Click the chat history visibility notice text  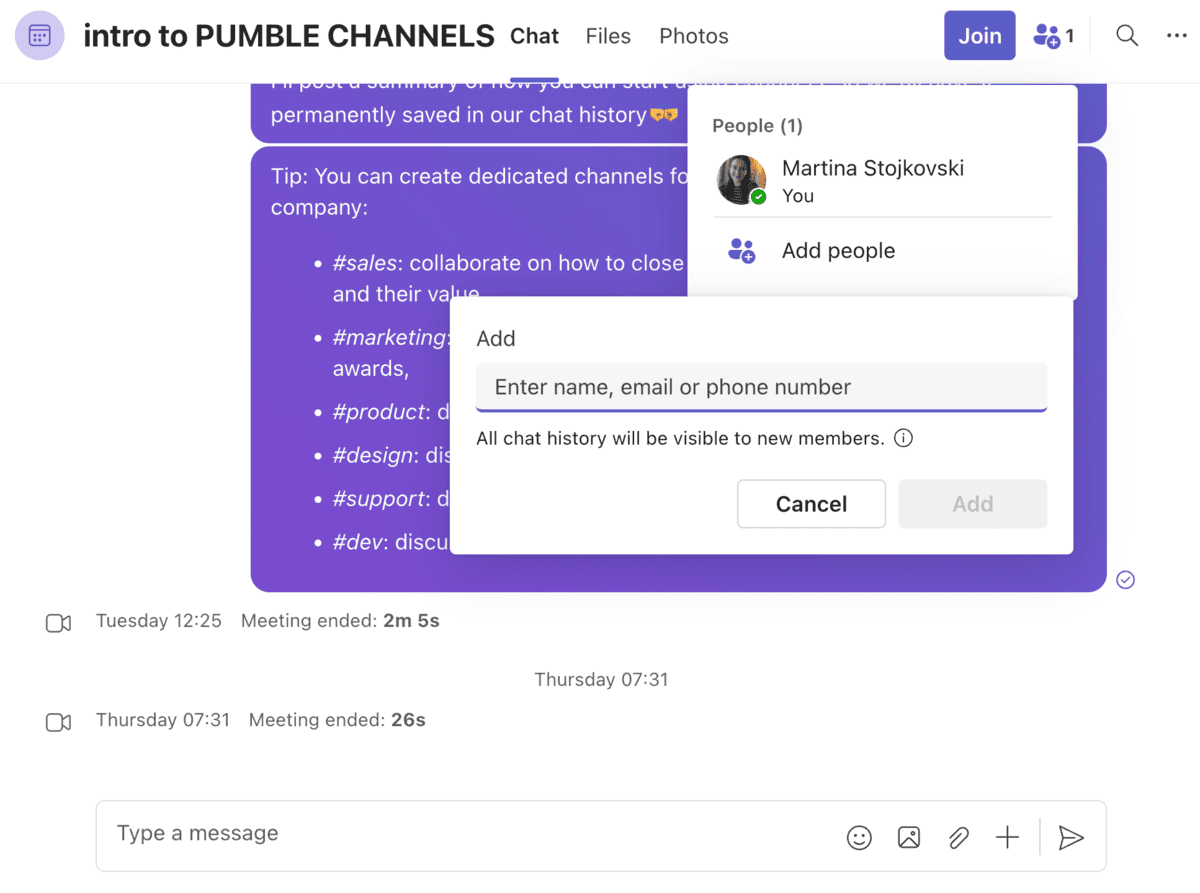click(680, 438)
